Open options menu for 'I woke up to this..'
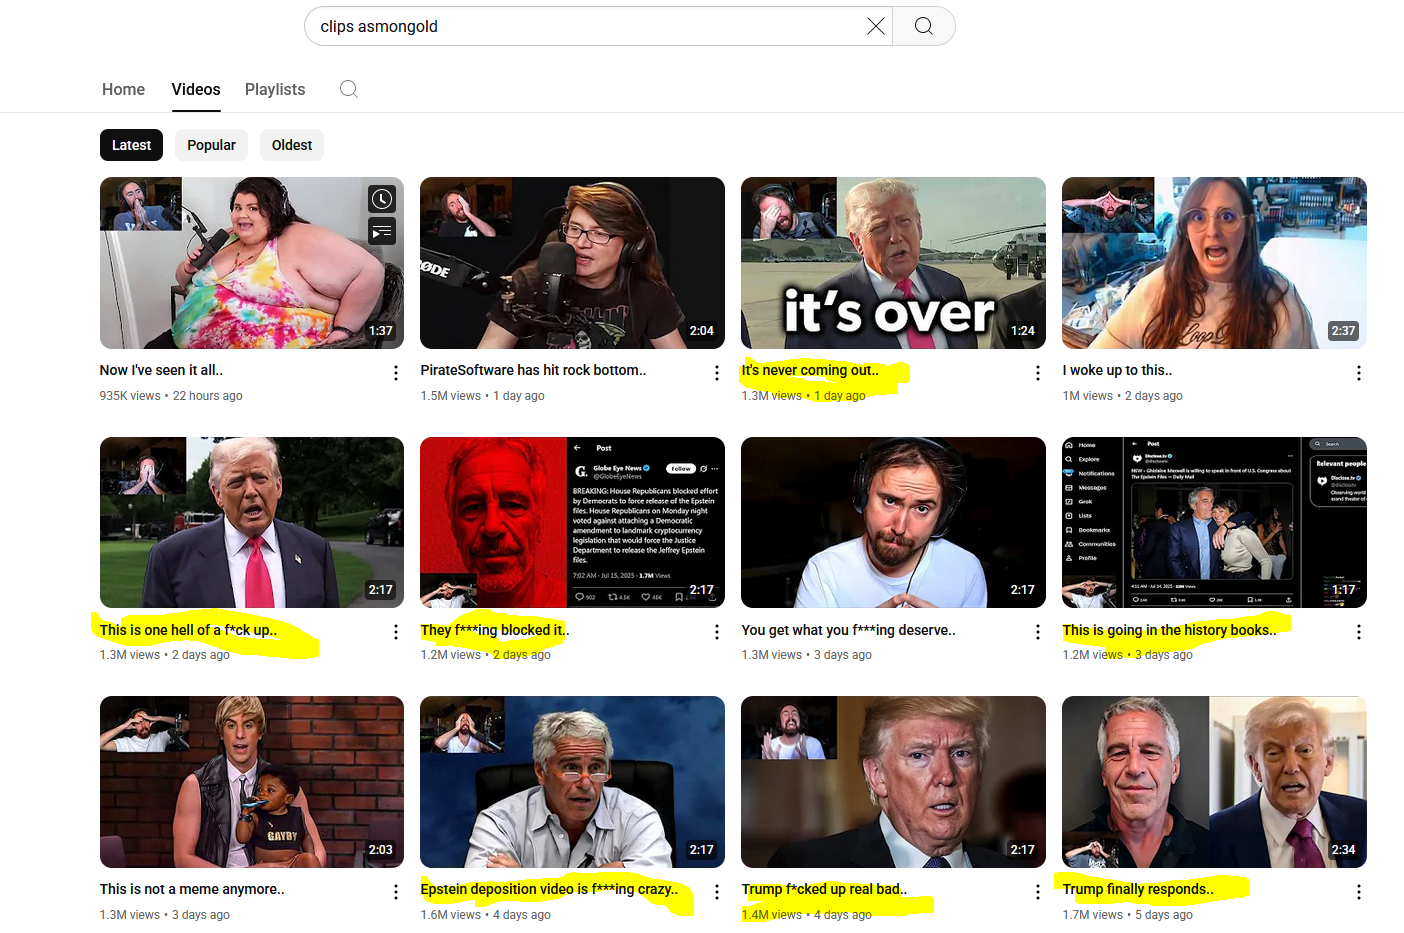Image resolution: width=1404 pixels, height=933 pixels. (x=1359, y=373)
